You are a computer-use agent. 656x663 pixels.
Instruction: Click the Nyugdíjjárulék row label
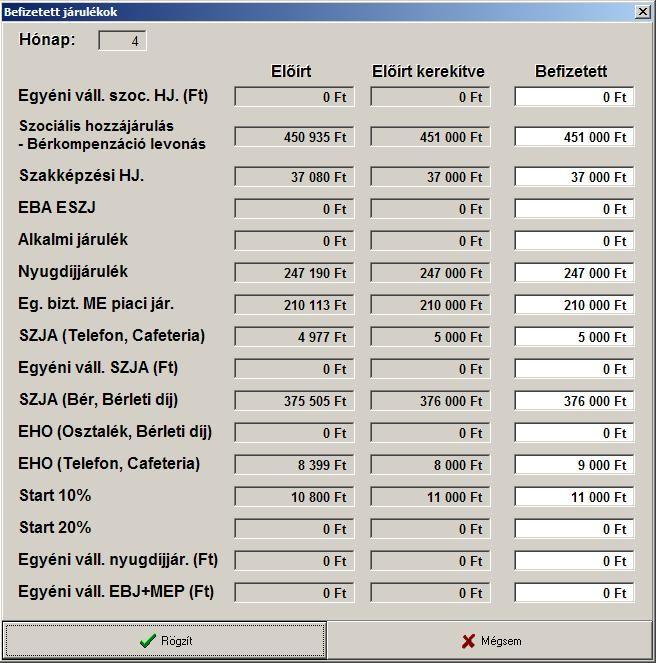pos(73,271)
